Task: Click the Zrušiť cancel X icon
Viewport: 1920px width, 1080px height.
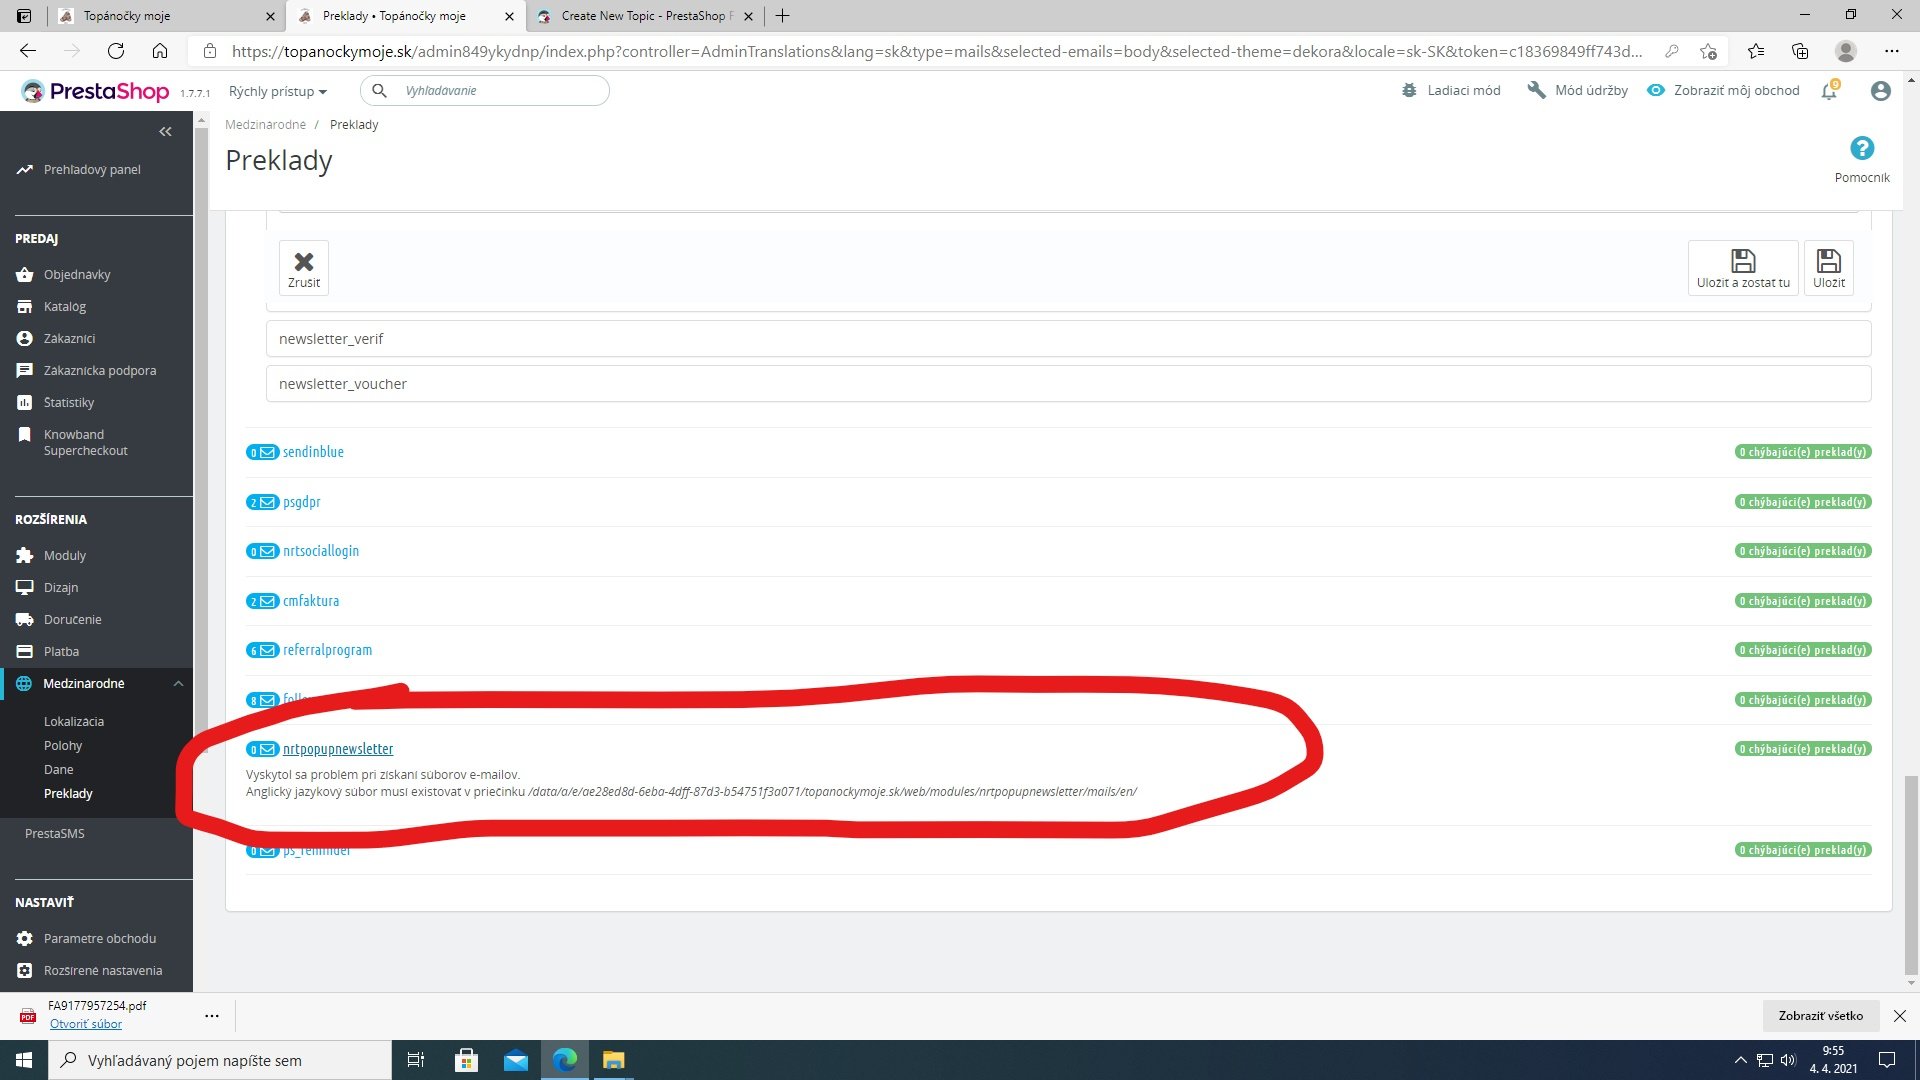Action: [x=304, y=262]
